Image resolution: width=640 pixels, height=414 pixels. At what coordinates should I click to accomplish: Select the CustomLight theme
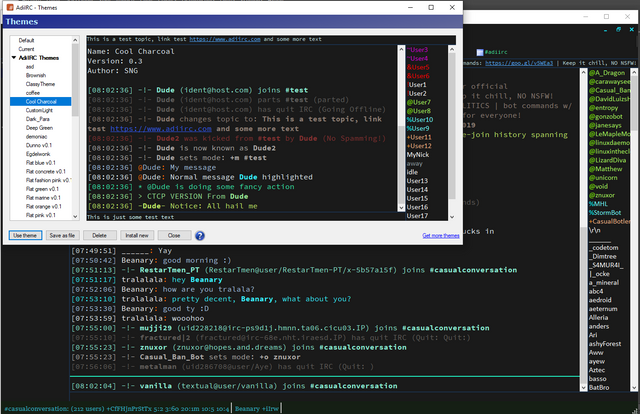pos(39,111)
